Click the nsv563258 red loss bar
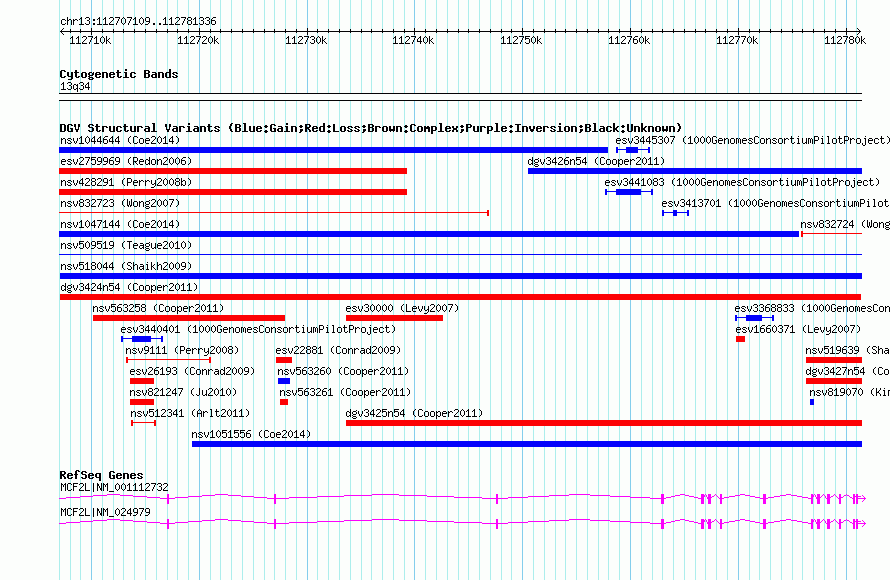Viewport: 890px width, 580px height. tap(189, 318)
